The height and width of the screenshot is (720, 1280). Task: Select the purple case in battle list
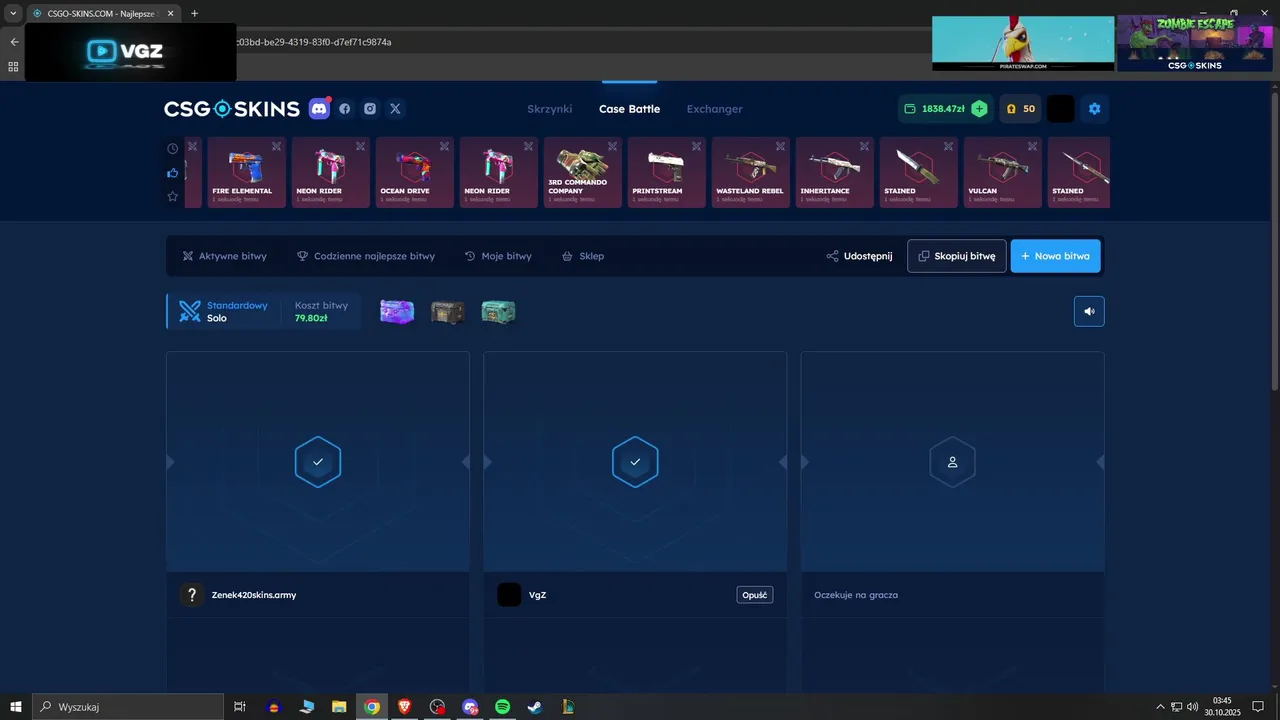click(x=397, y=311)
